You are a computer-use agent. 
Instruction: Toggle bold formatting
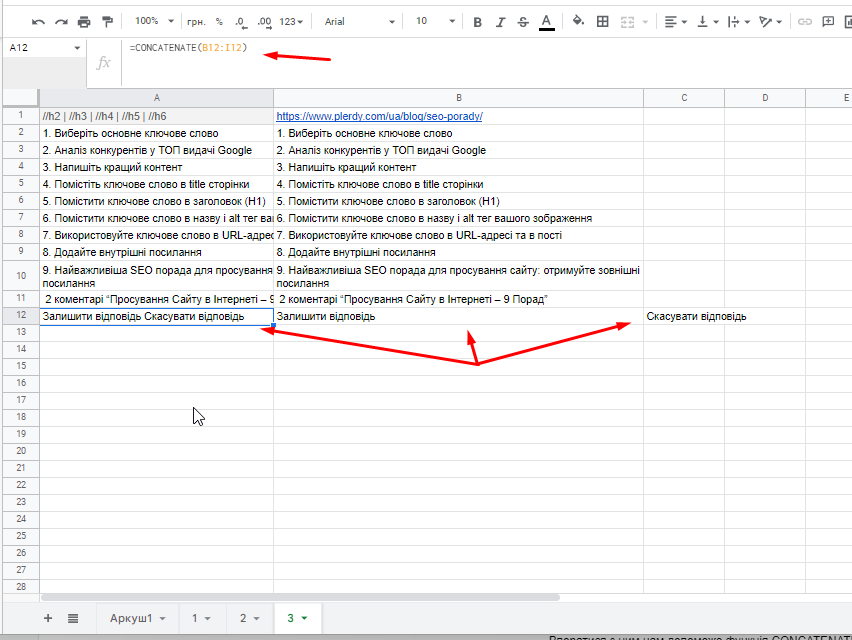pyautogui.click(x=477, y=21)
